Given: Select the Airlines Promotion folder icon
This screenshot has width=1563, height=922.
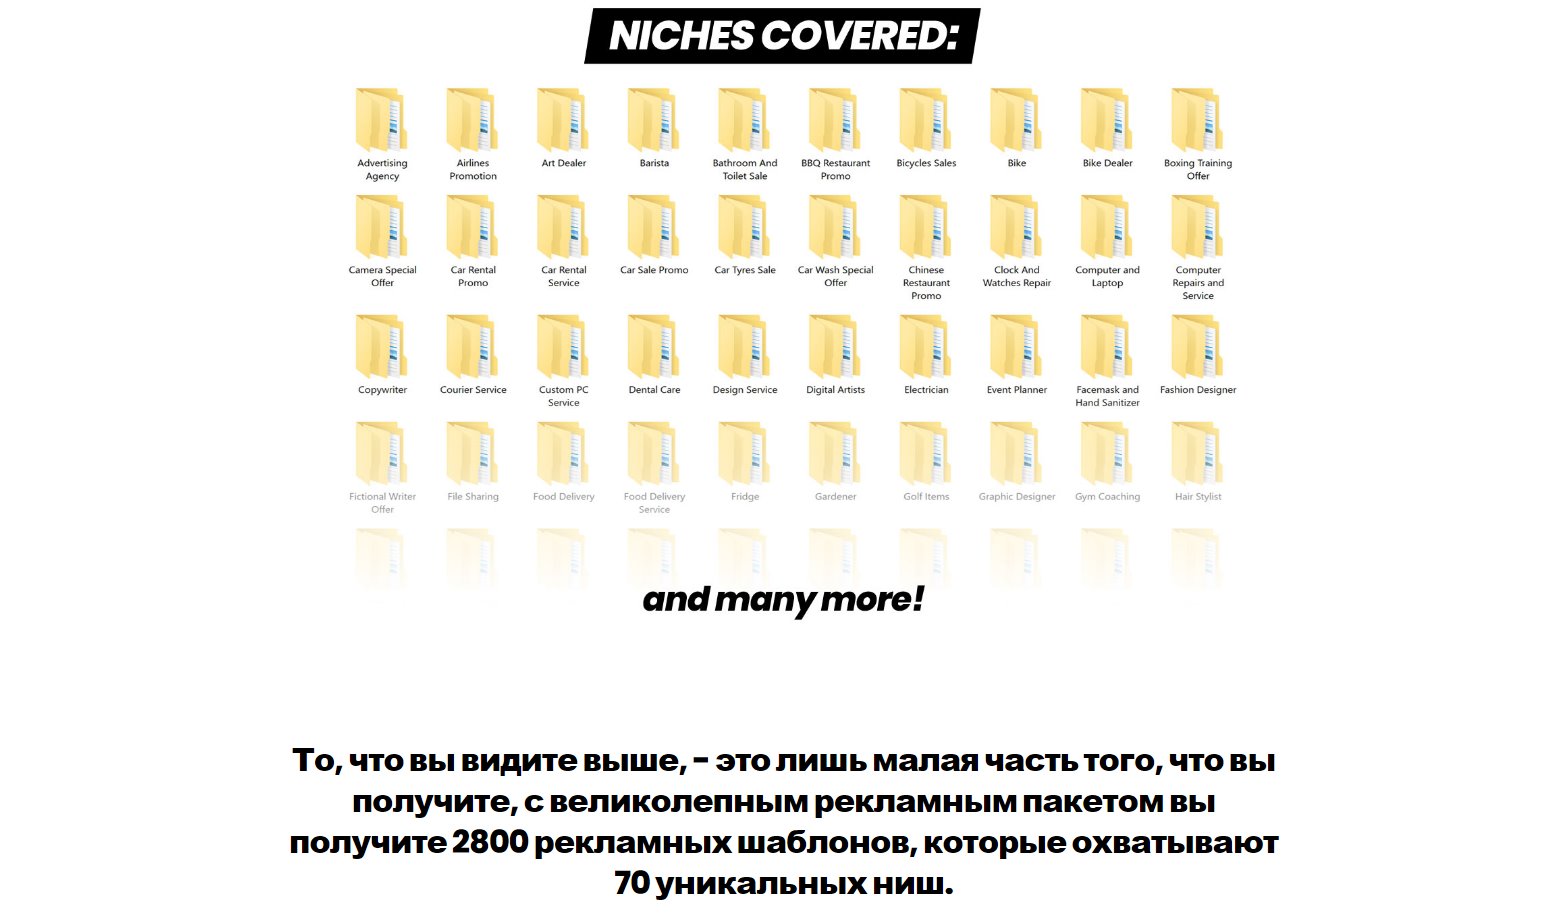Looking at the screenshot, I should (x=473, y=120).
